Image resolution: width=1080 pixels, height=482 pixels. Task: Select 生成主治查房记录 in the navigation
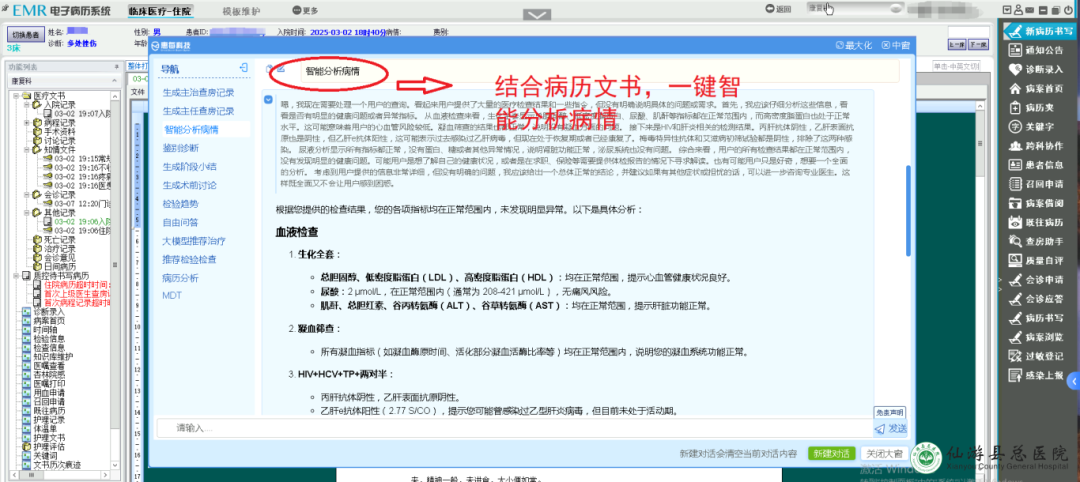coord(198,92)
